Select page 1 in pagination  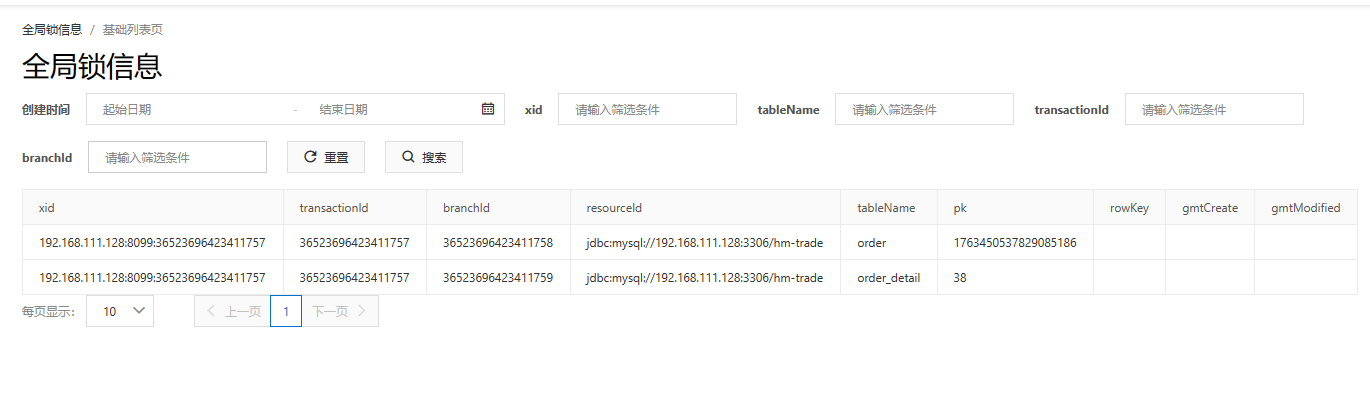pyautogui.click(x=286, y=311)
